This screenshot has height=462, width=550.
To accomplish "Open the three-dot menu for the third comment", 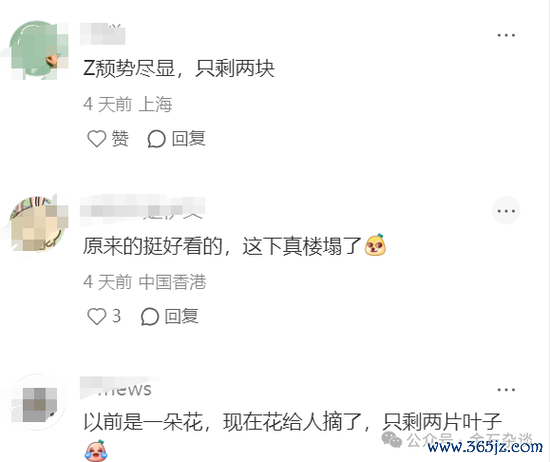I will [506, 390].
